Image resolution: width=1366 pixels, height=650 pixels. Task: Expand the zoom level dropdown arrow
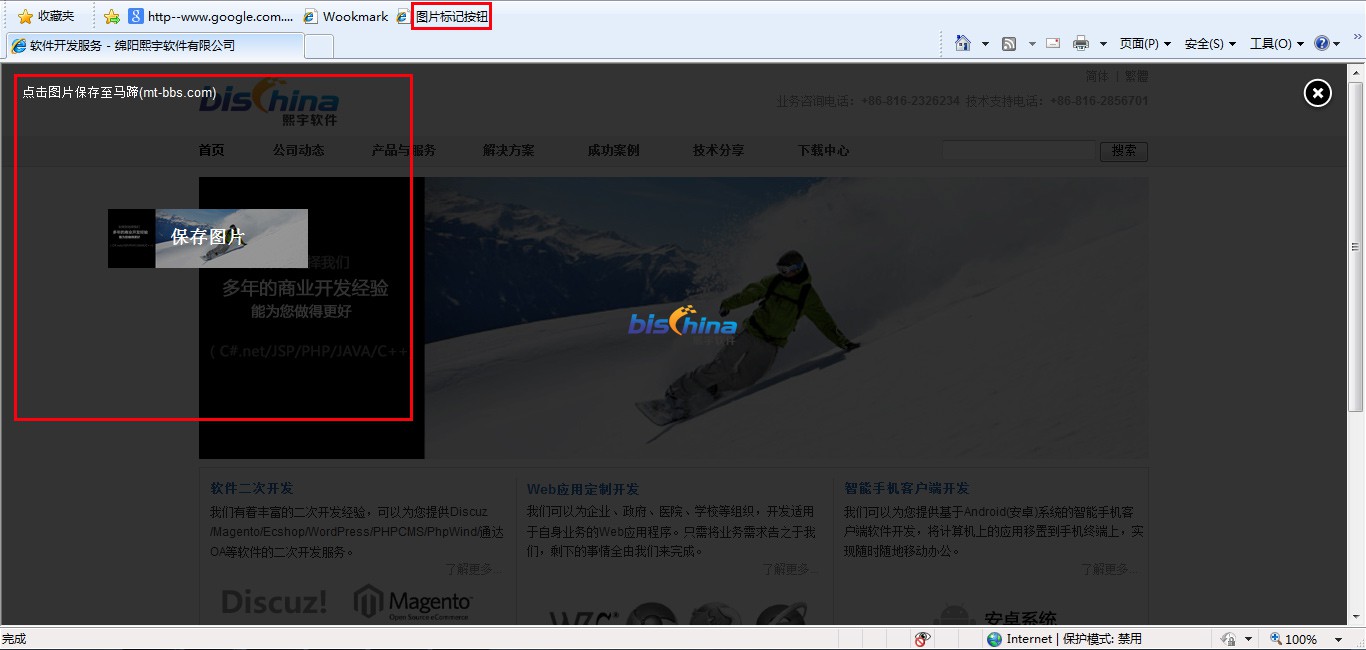coord(1338,640)
